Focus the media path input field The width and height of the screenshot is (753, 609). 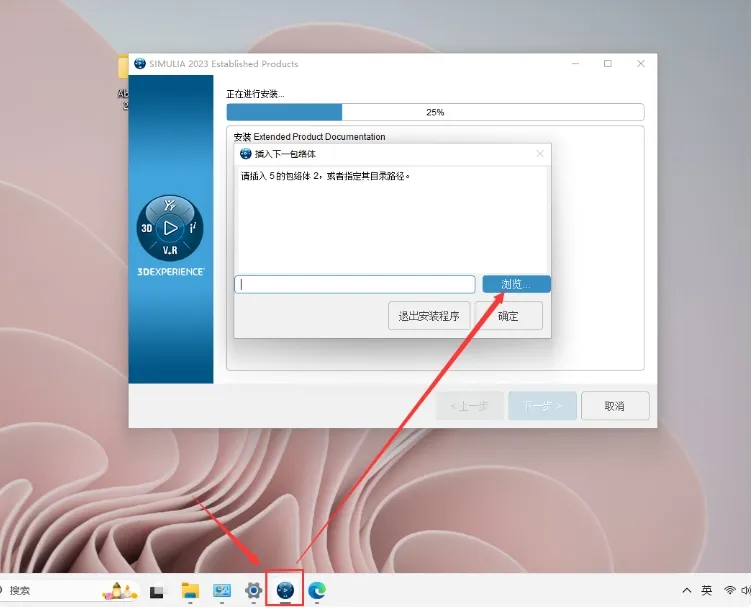tap(355, 284)
